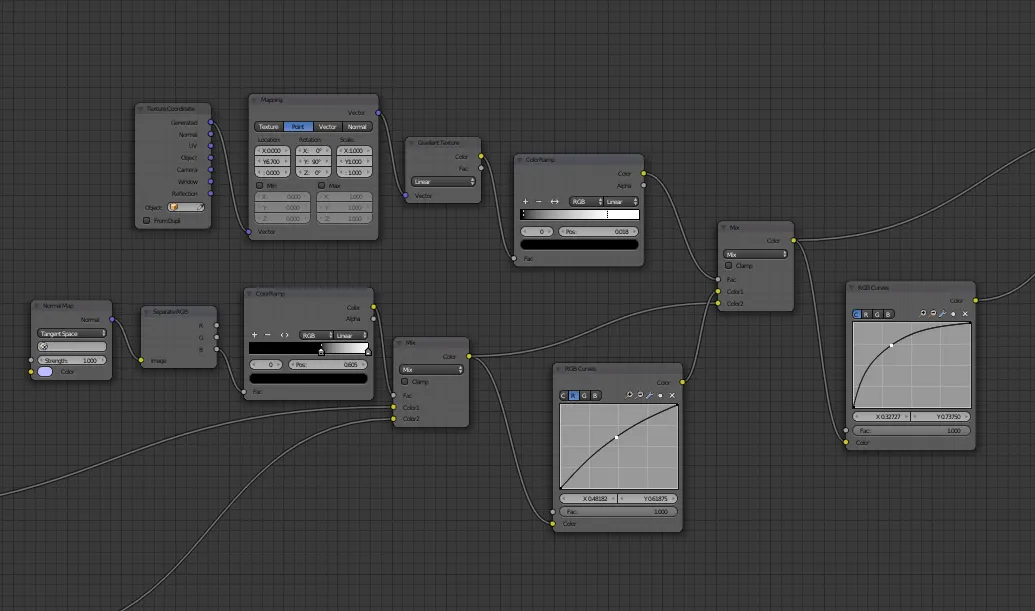
Task: Select Texture type in Mapping node
Action: click(x=269, y=127)
